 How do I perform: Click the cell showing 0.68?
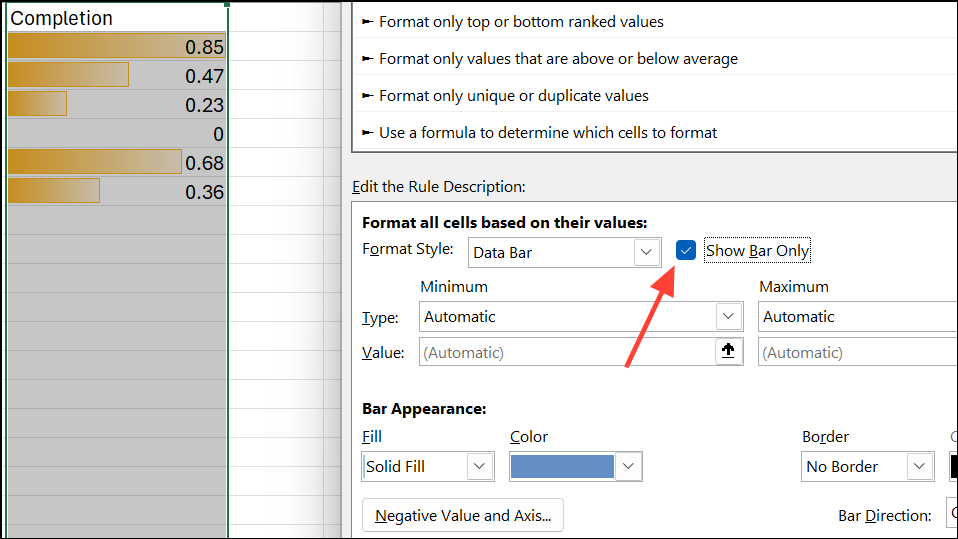pyautogui.click(x=116, y=163)
